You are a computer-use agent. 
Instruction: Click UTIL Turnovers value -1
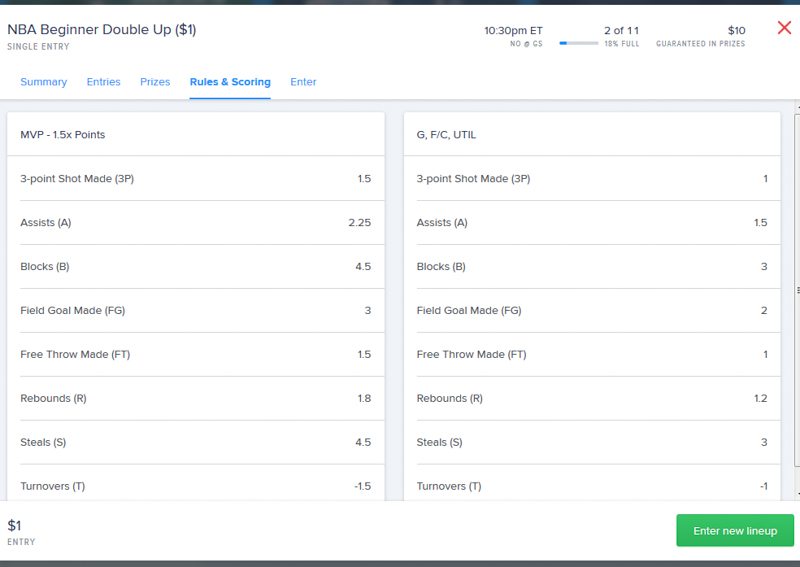764,486
